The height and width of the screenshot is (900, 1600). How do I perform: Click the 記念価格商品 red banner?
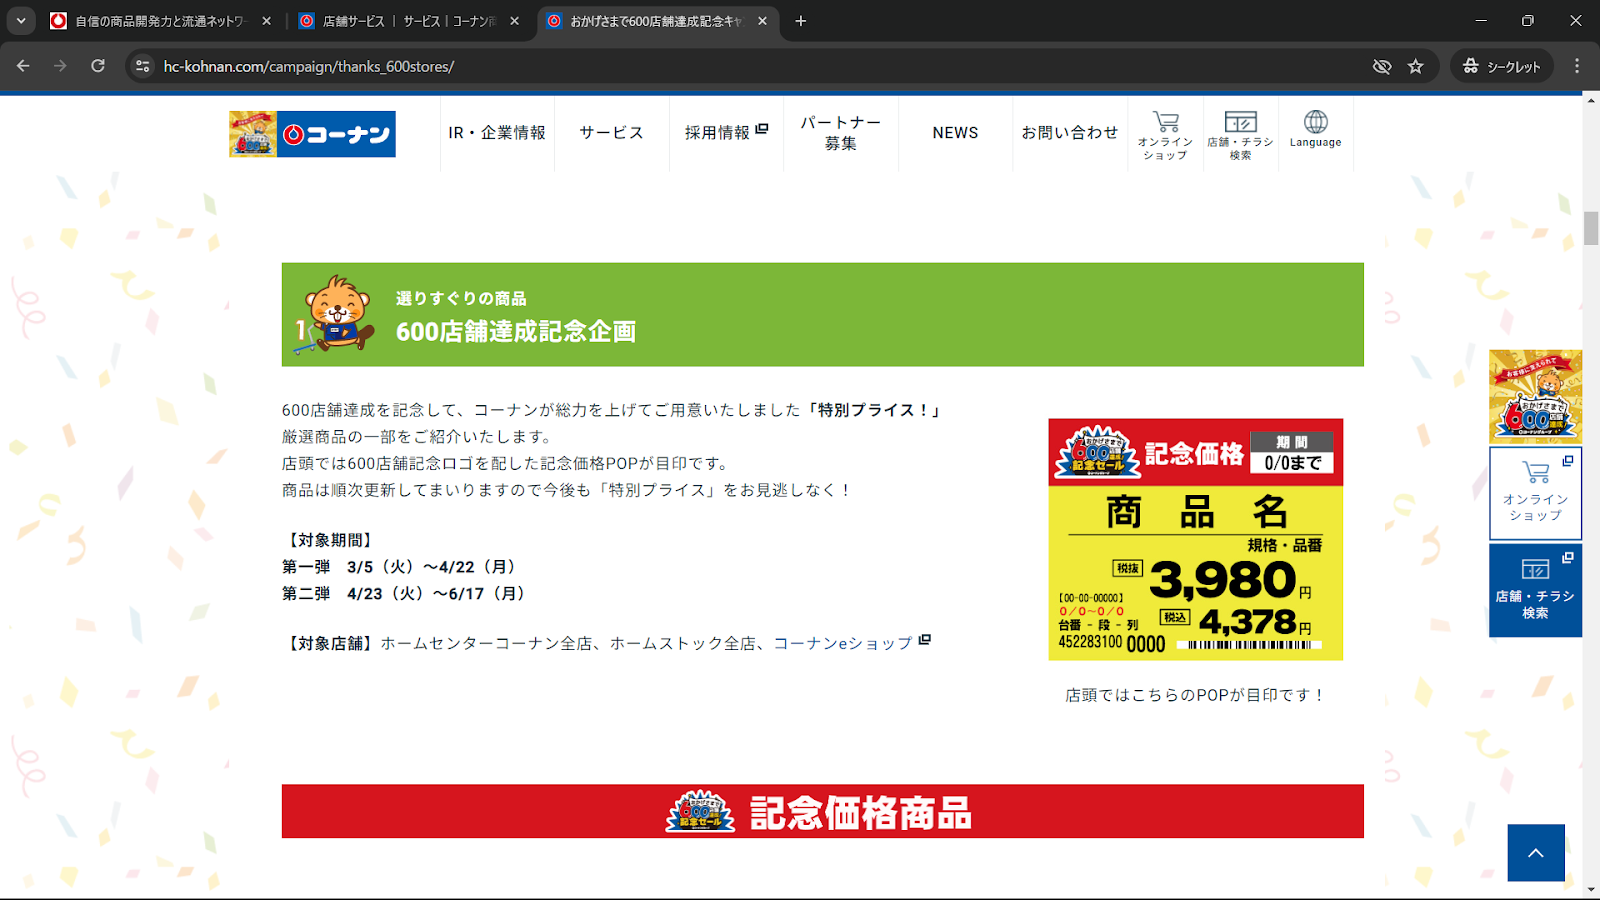(x=822, y=811)
